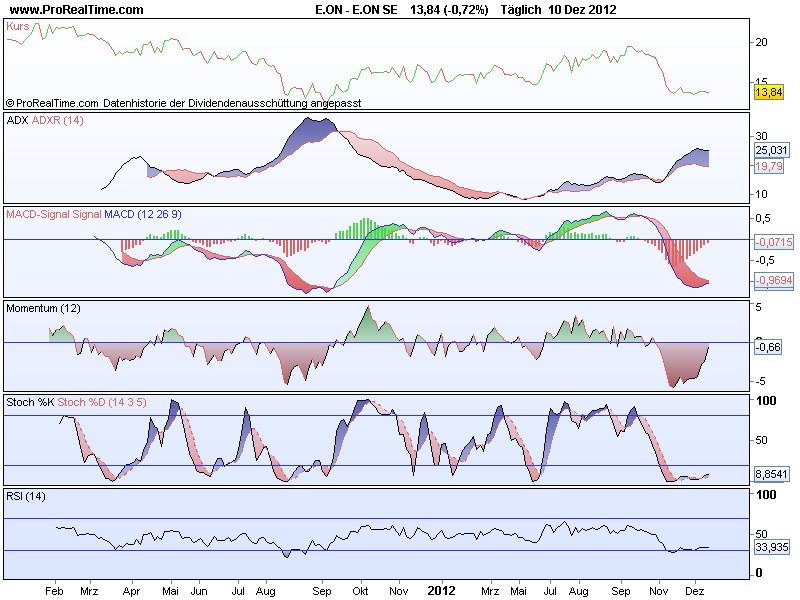Screen dimensions: 800x600
Task: Click the Feb marker on time axis
Action: tap(54, 591)
